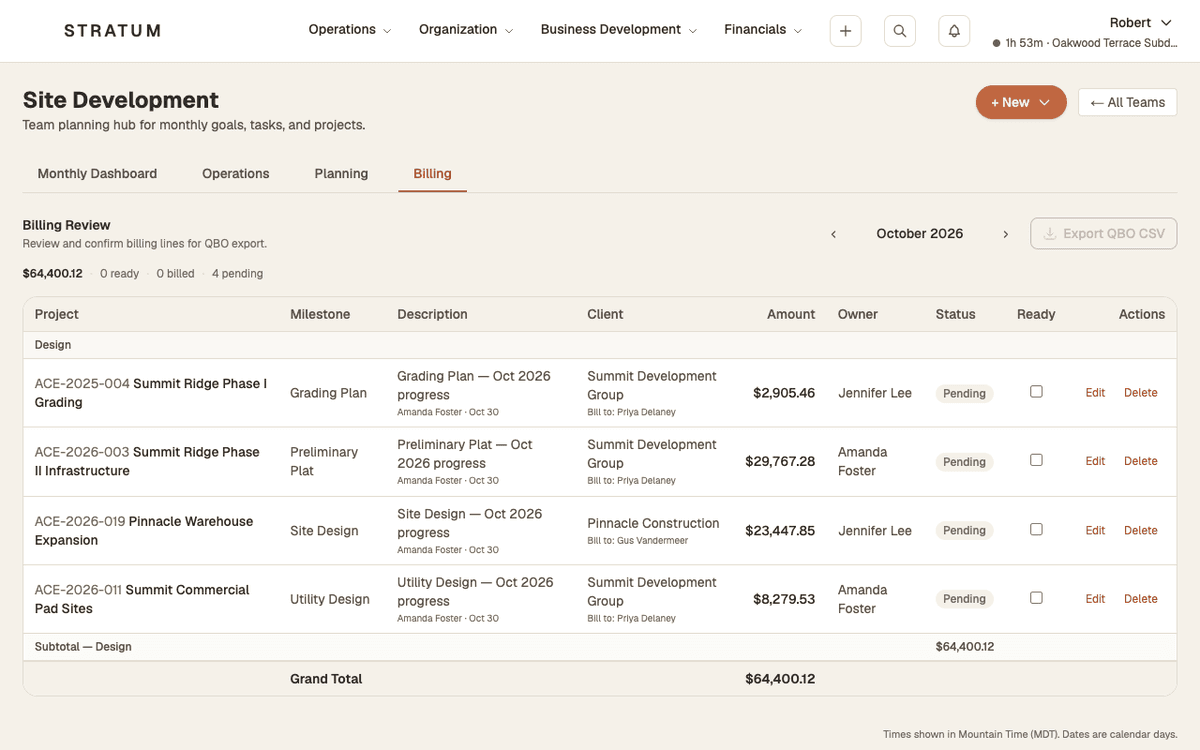Click the October 2026 month label
This screenshot has width=1200, height=750.
coord(920,234)
